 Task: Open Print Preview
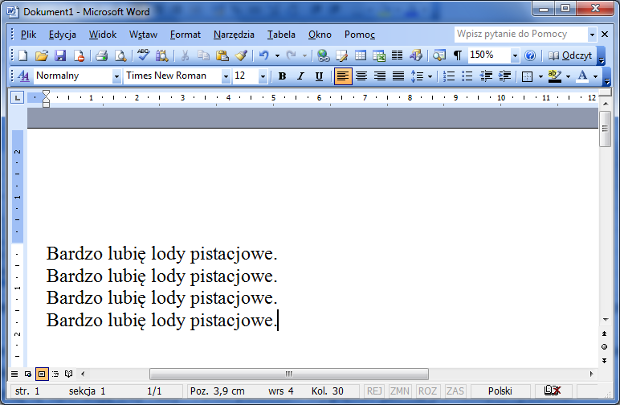(120, 55)
